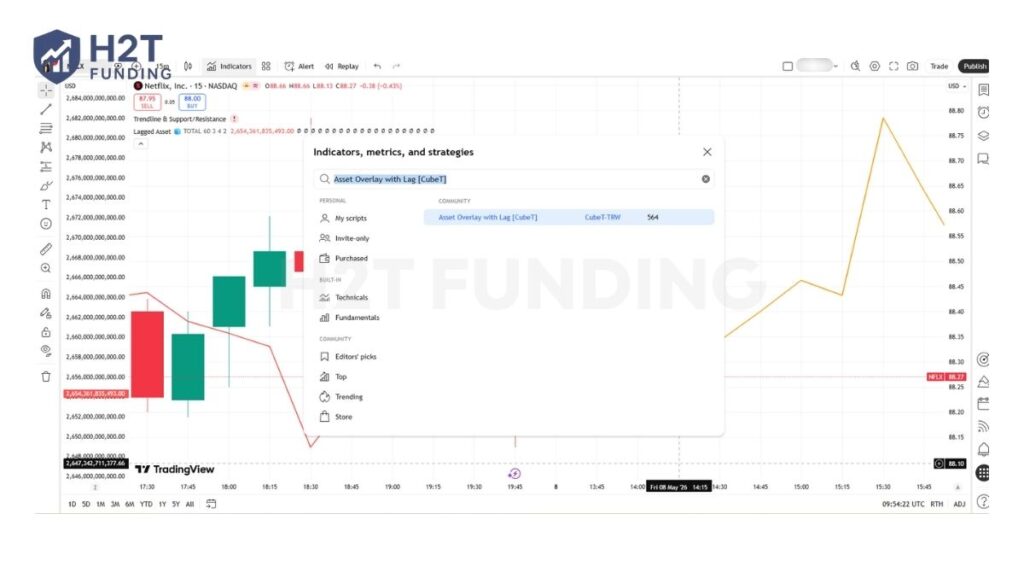Open the chats panel icon
The image size is (1024, 572).
pyautogui.click(x=983, y=159)
